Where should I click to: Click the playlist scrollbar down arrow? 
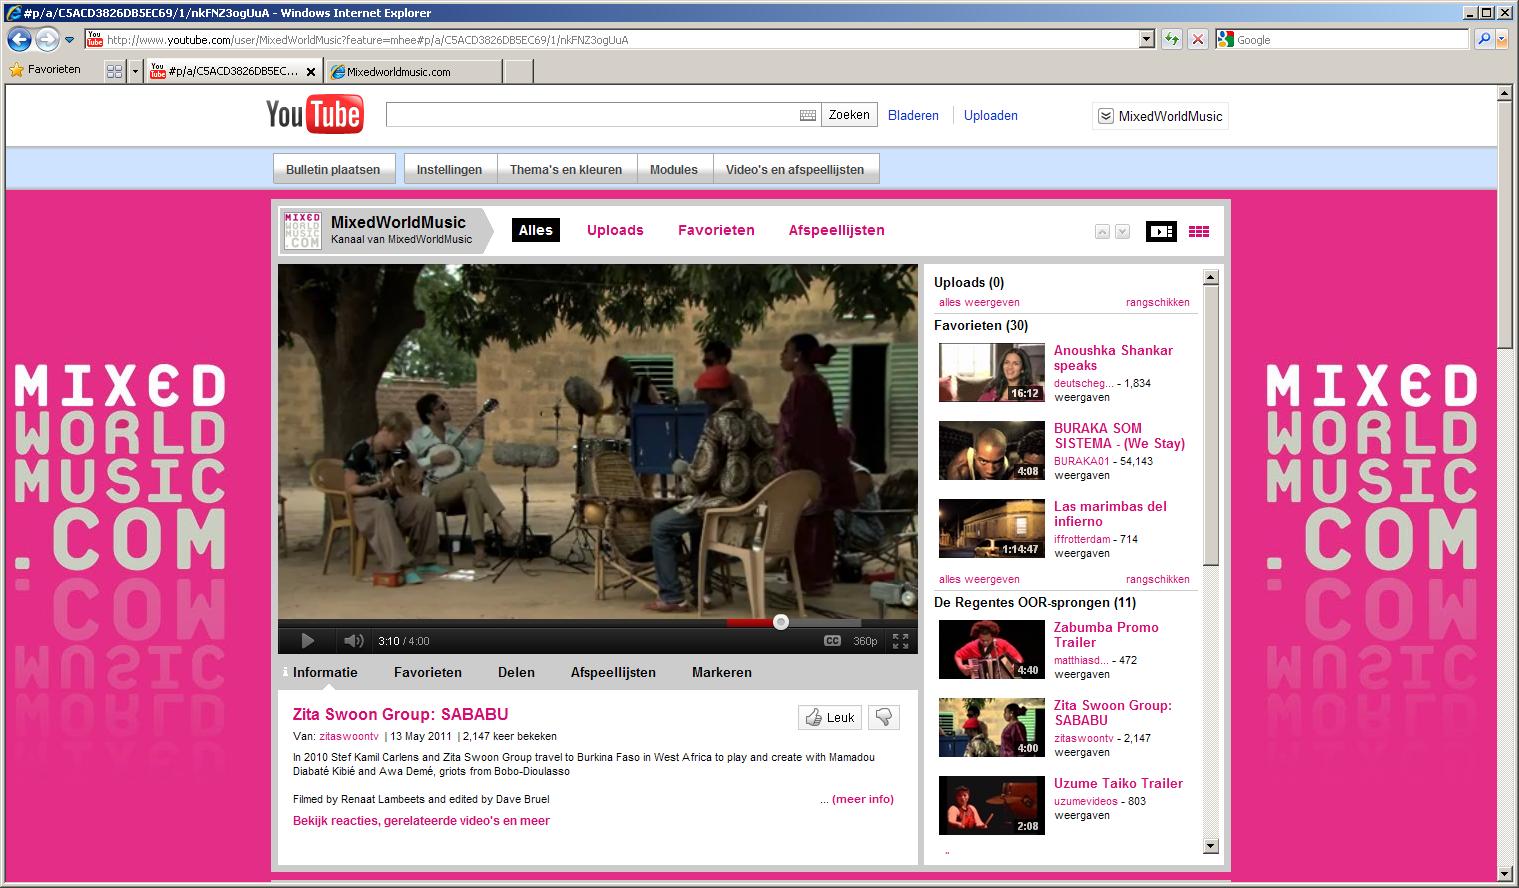click(1211, 846)
